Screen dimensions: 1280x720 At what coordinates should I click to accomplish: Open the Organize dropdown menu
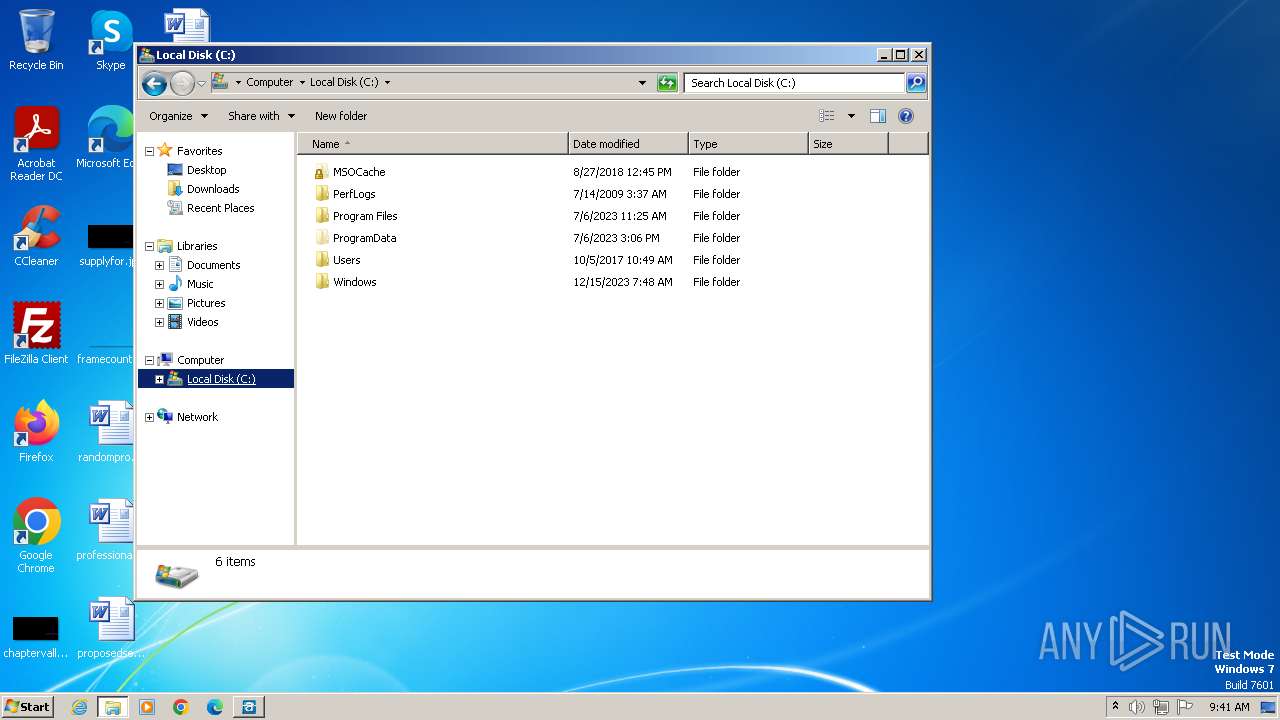click(x=178, y=116)
